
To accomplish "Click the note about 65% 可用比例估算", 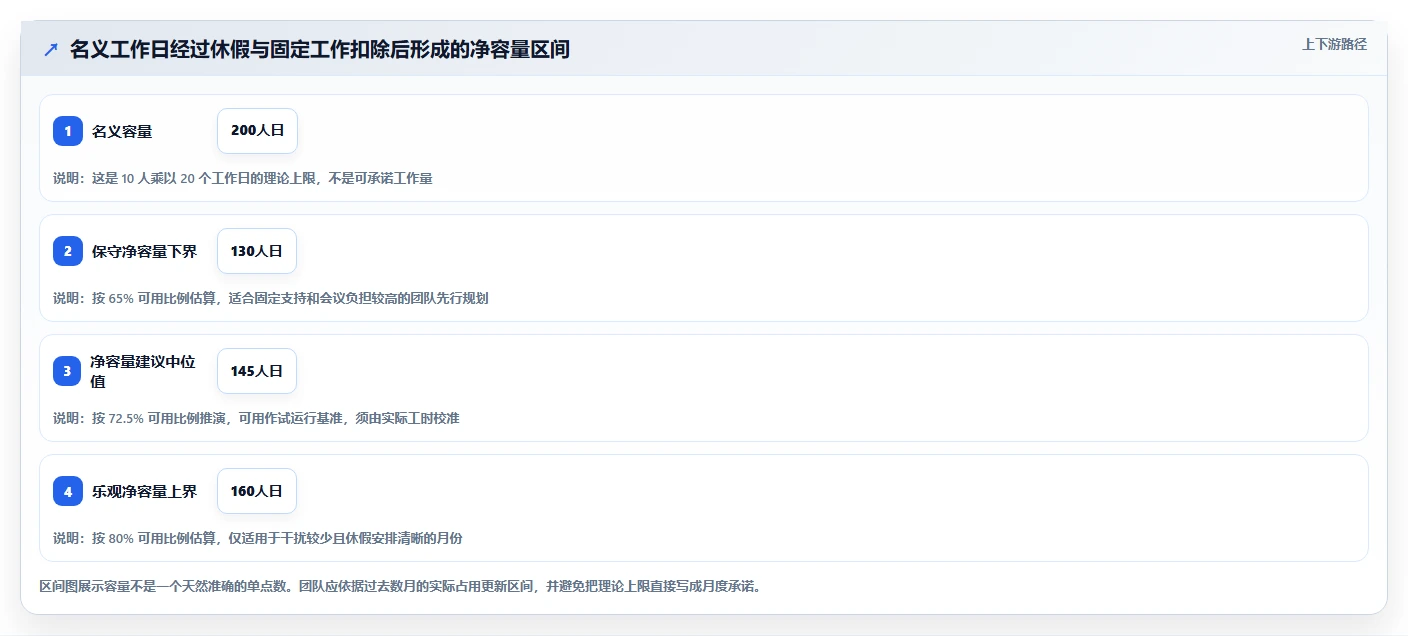I will [271, 298].
